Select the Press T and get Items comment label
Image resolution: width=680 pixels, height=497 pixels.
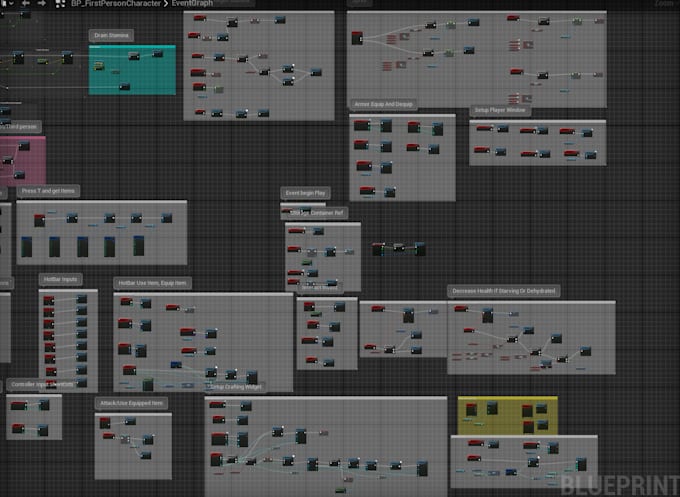coord(48,191)
